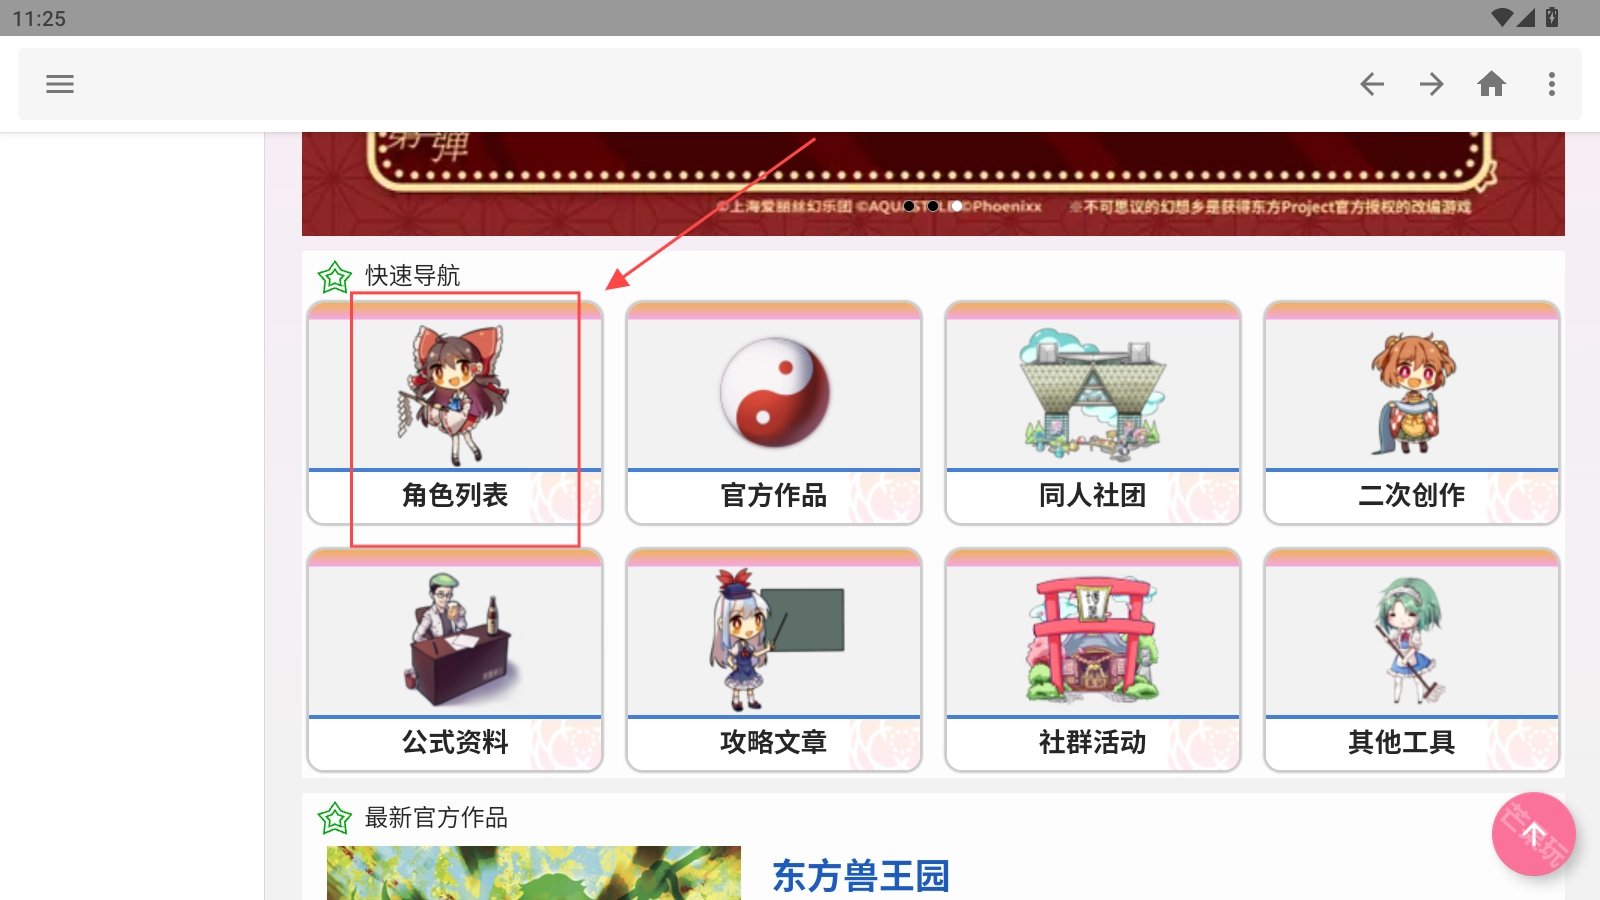The image size is (1600, 900).
Task: Open the three-dot overflow menu
Action: 1552,84
